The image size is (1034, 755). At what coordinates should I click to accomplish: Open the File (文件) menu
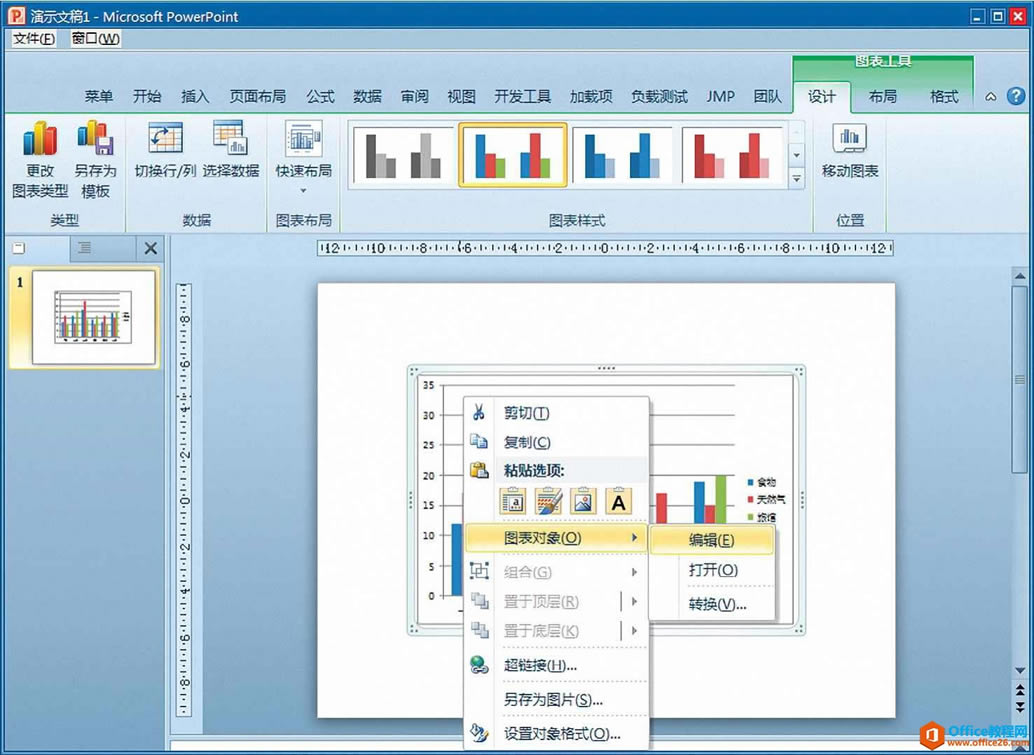(x=34, y=39)
